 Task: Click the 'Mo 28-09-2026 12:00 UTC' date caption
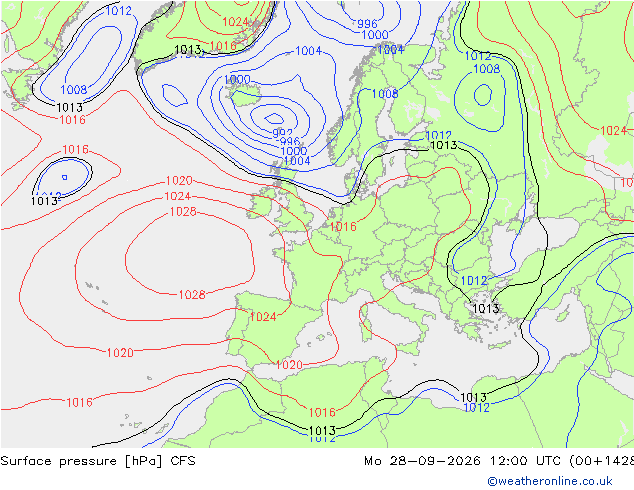462,461
